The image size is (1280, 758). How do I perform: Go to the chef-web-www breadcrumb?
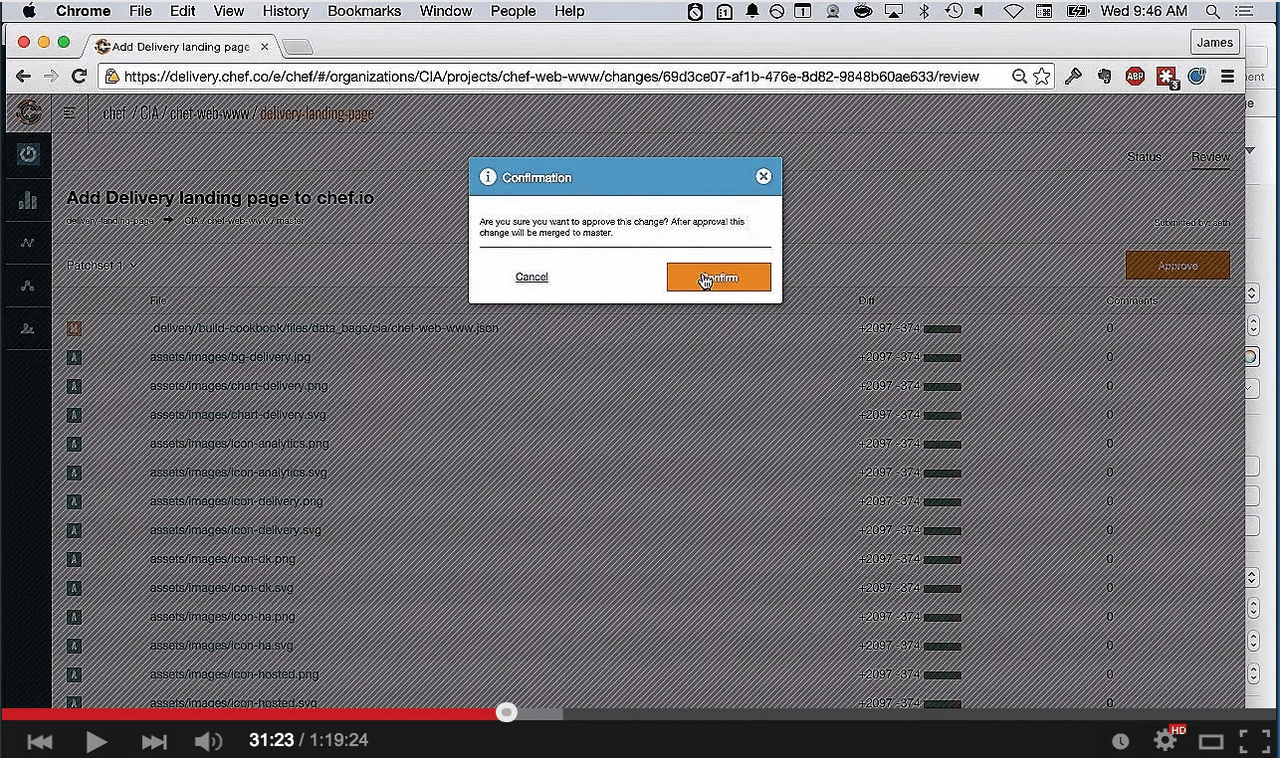(x=209, y=113)
